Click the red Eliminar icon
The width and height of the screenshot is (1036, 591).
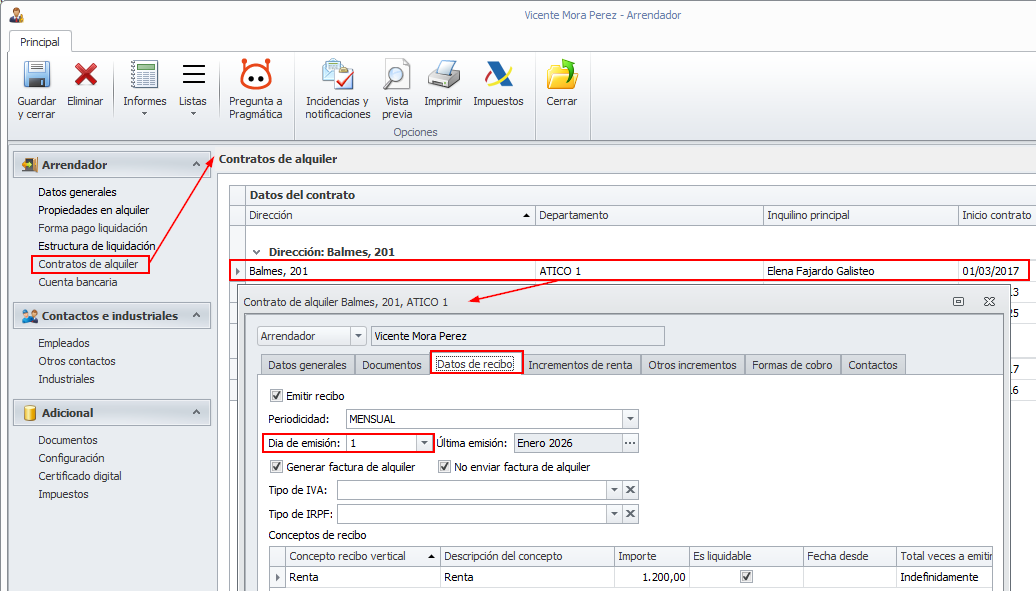(85, 75)
